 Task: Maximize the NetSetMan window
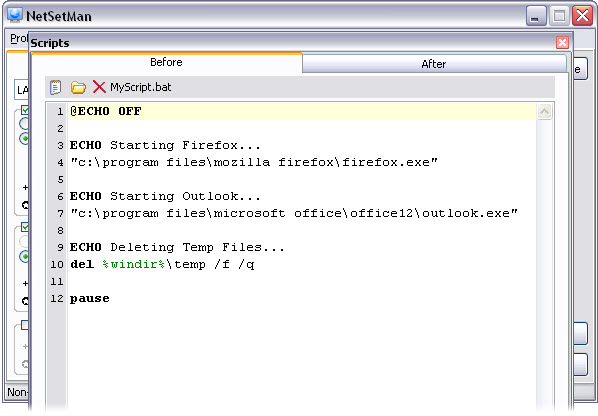click(559, 16)
